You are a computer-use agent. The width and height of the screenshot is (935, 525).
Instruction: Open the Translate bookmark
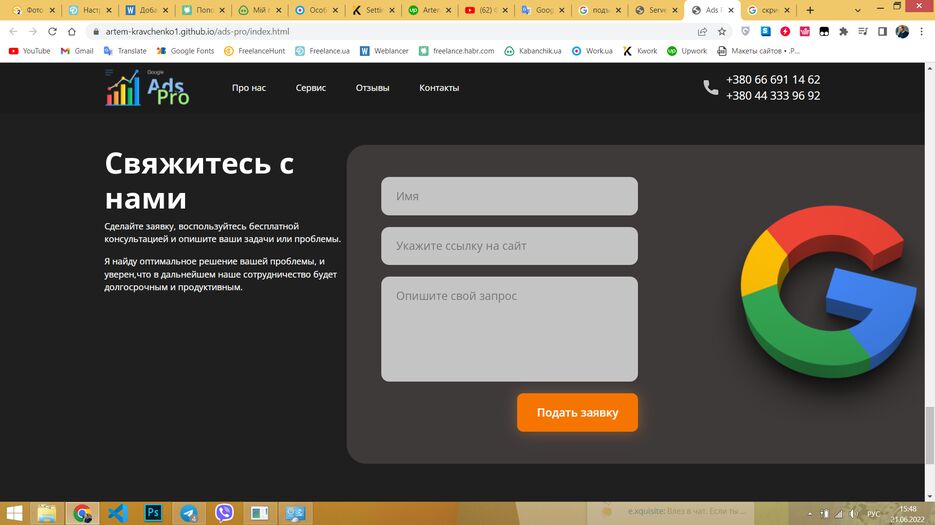(x=125, y=51)
